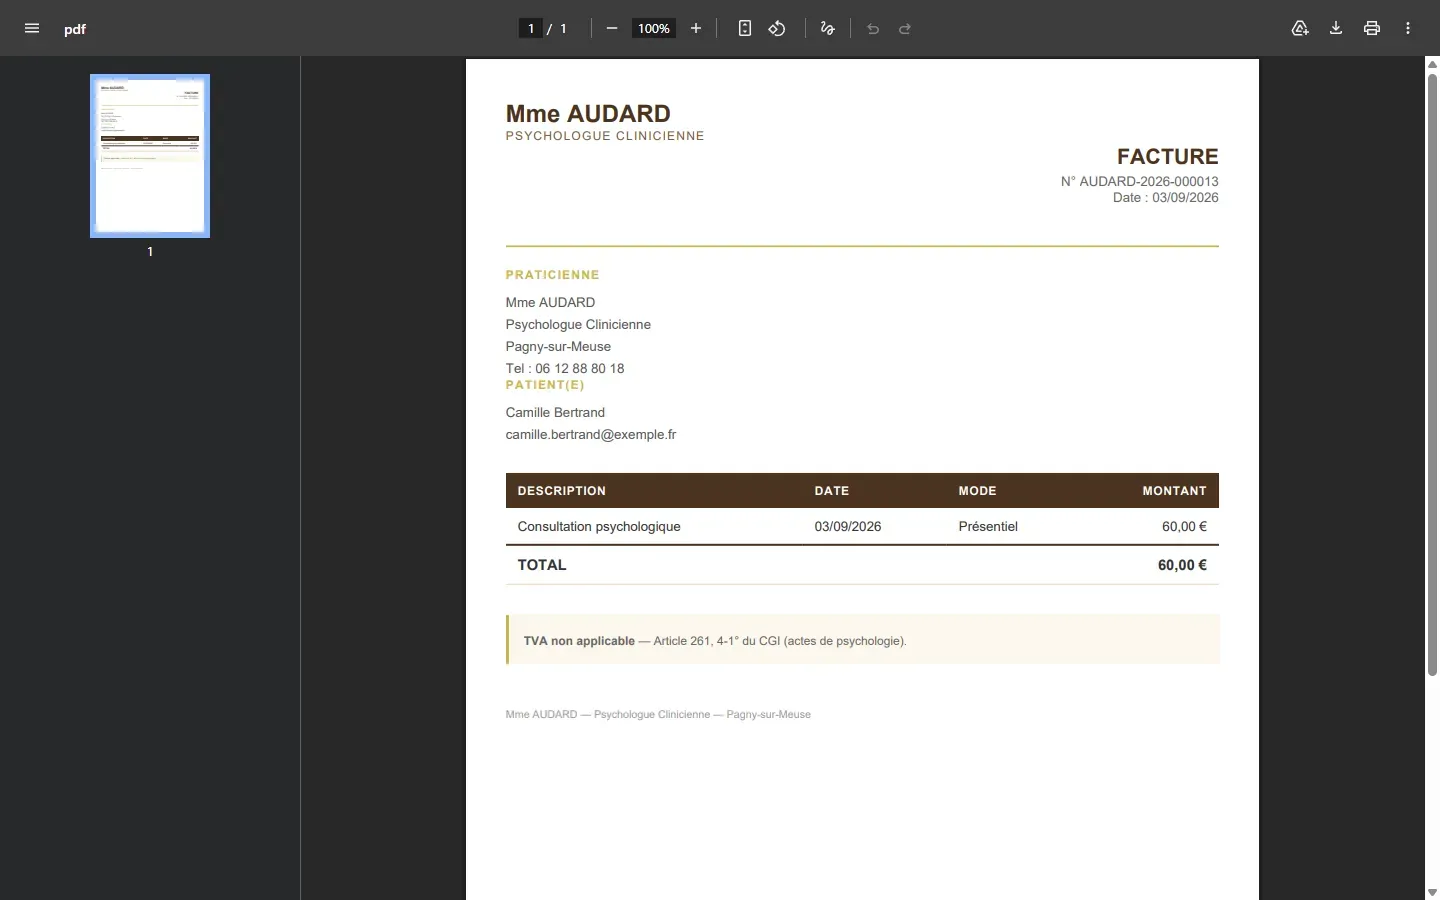
Task: Click the redo arrow icon
Action: coord(905,28)
